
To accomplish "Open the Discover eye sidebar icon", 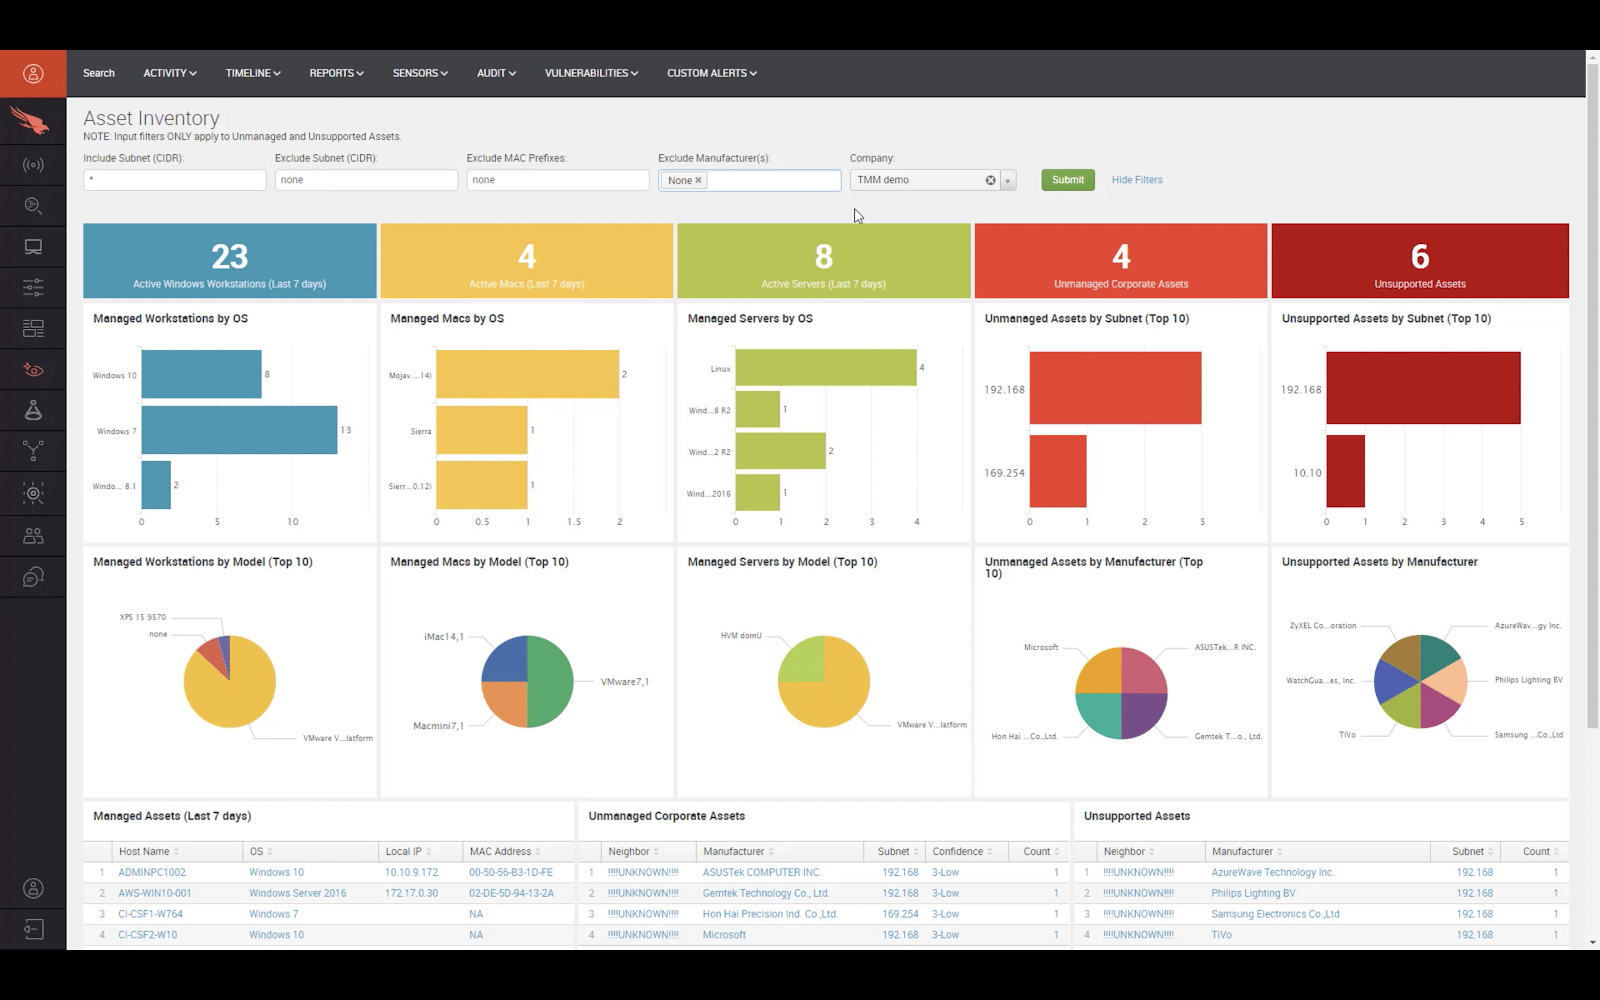I will click(x=33, y=370).
